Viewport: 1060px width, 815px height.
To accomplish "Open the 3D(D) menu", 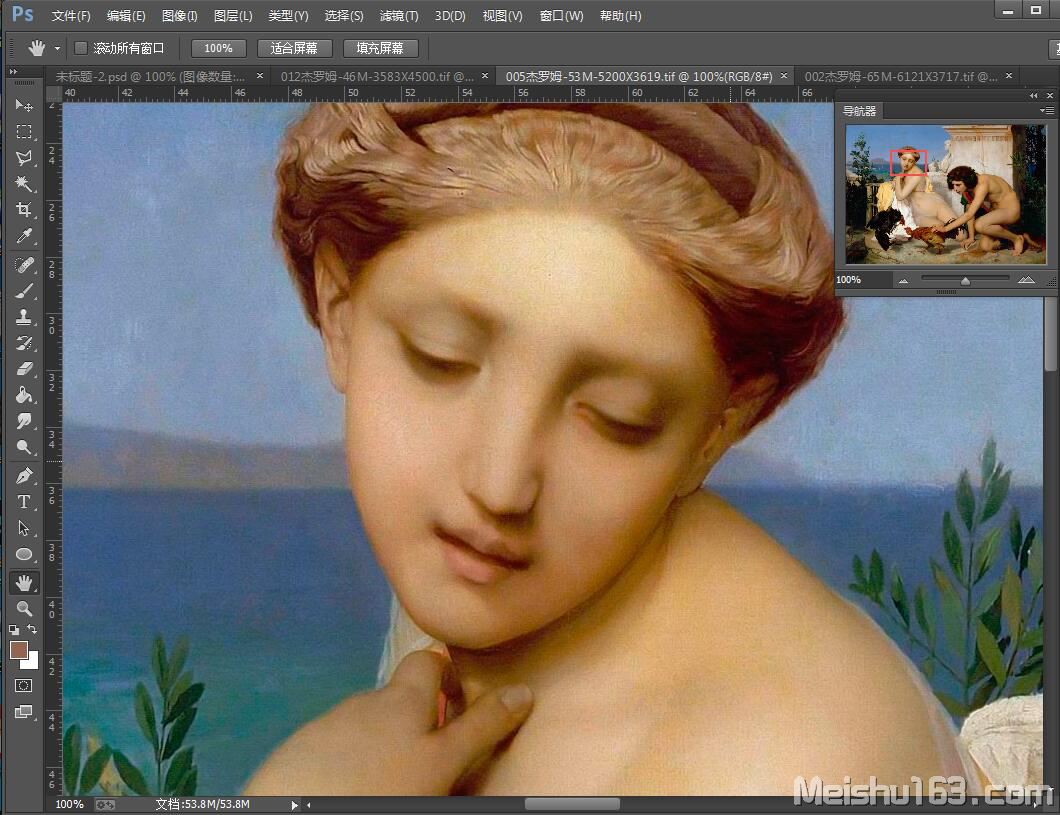I will point(450,16).
